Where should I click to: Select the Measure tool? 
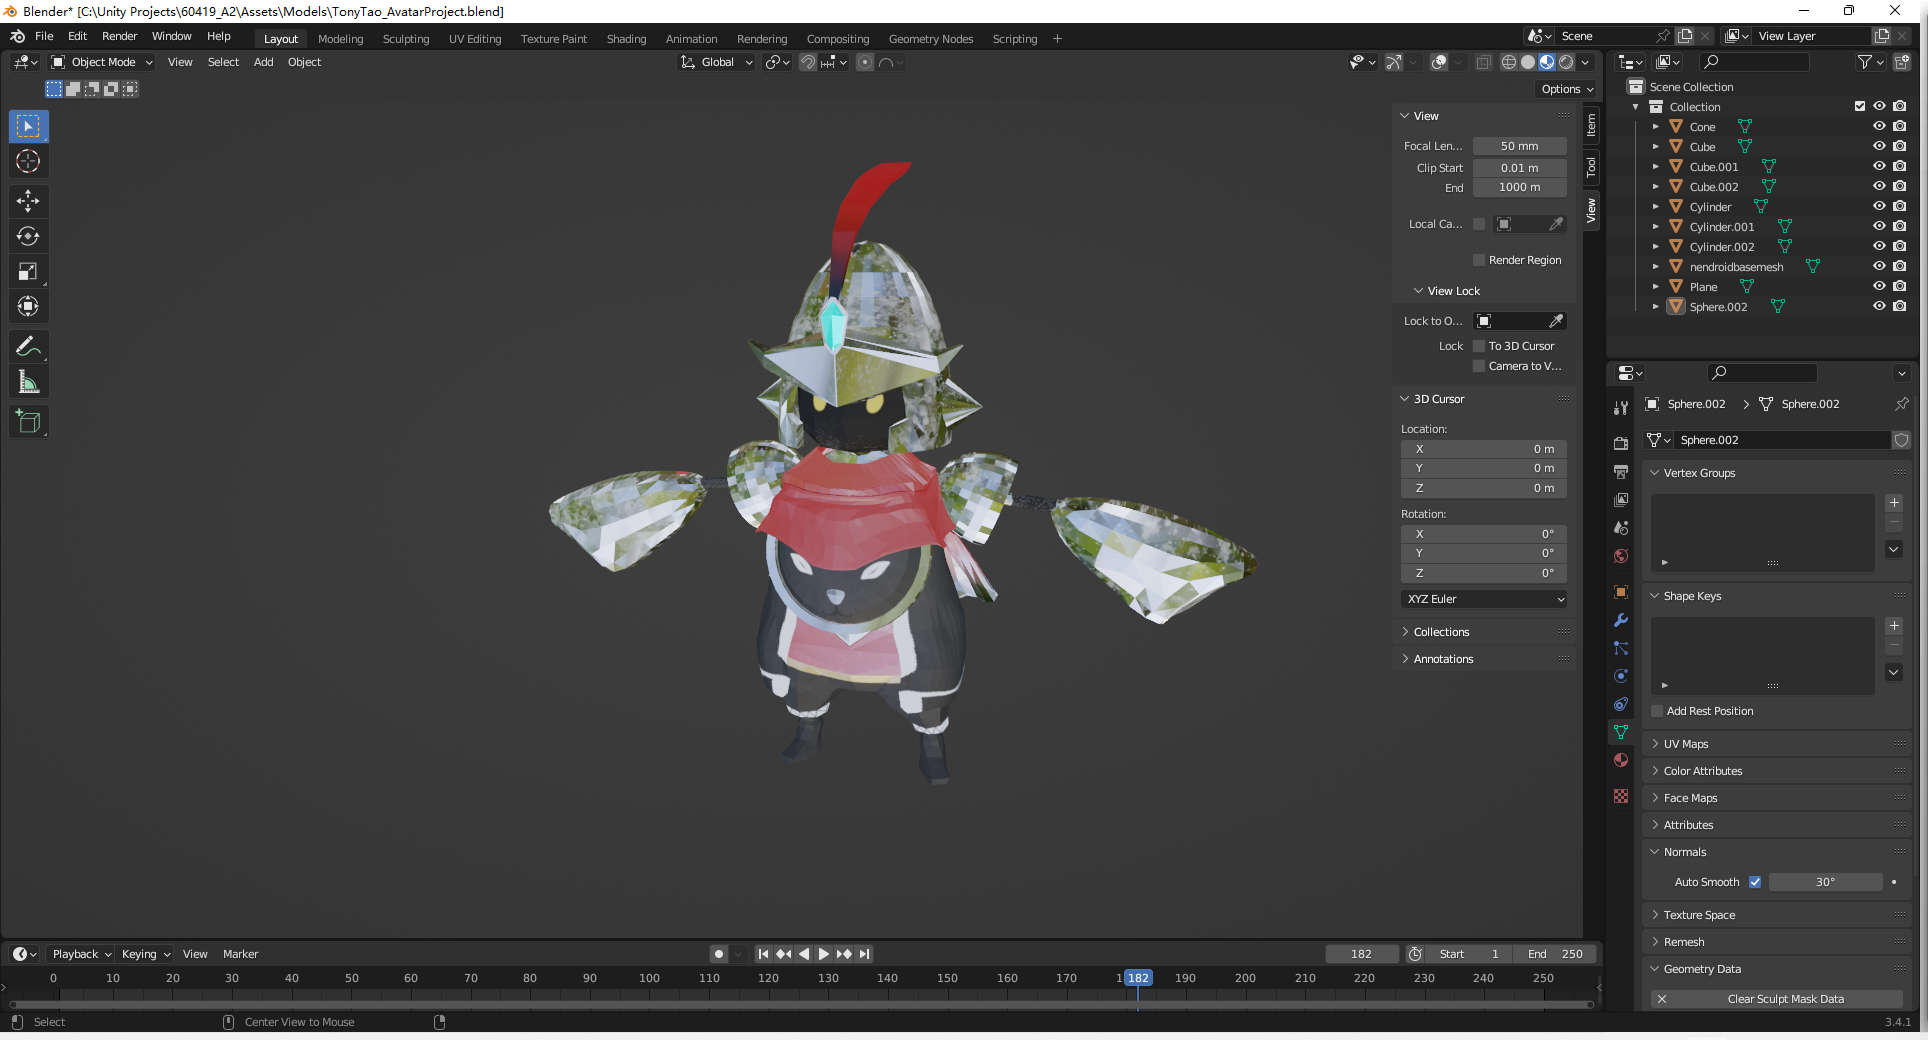click(28, 382)
